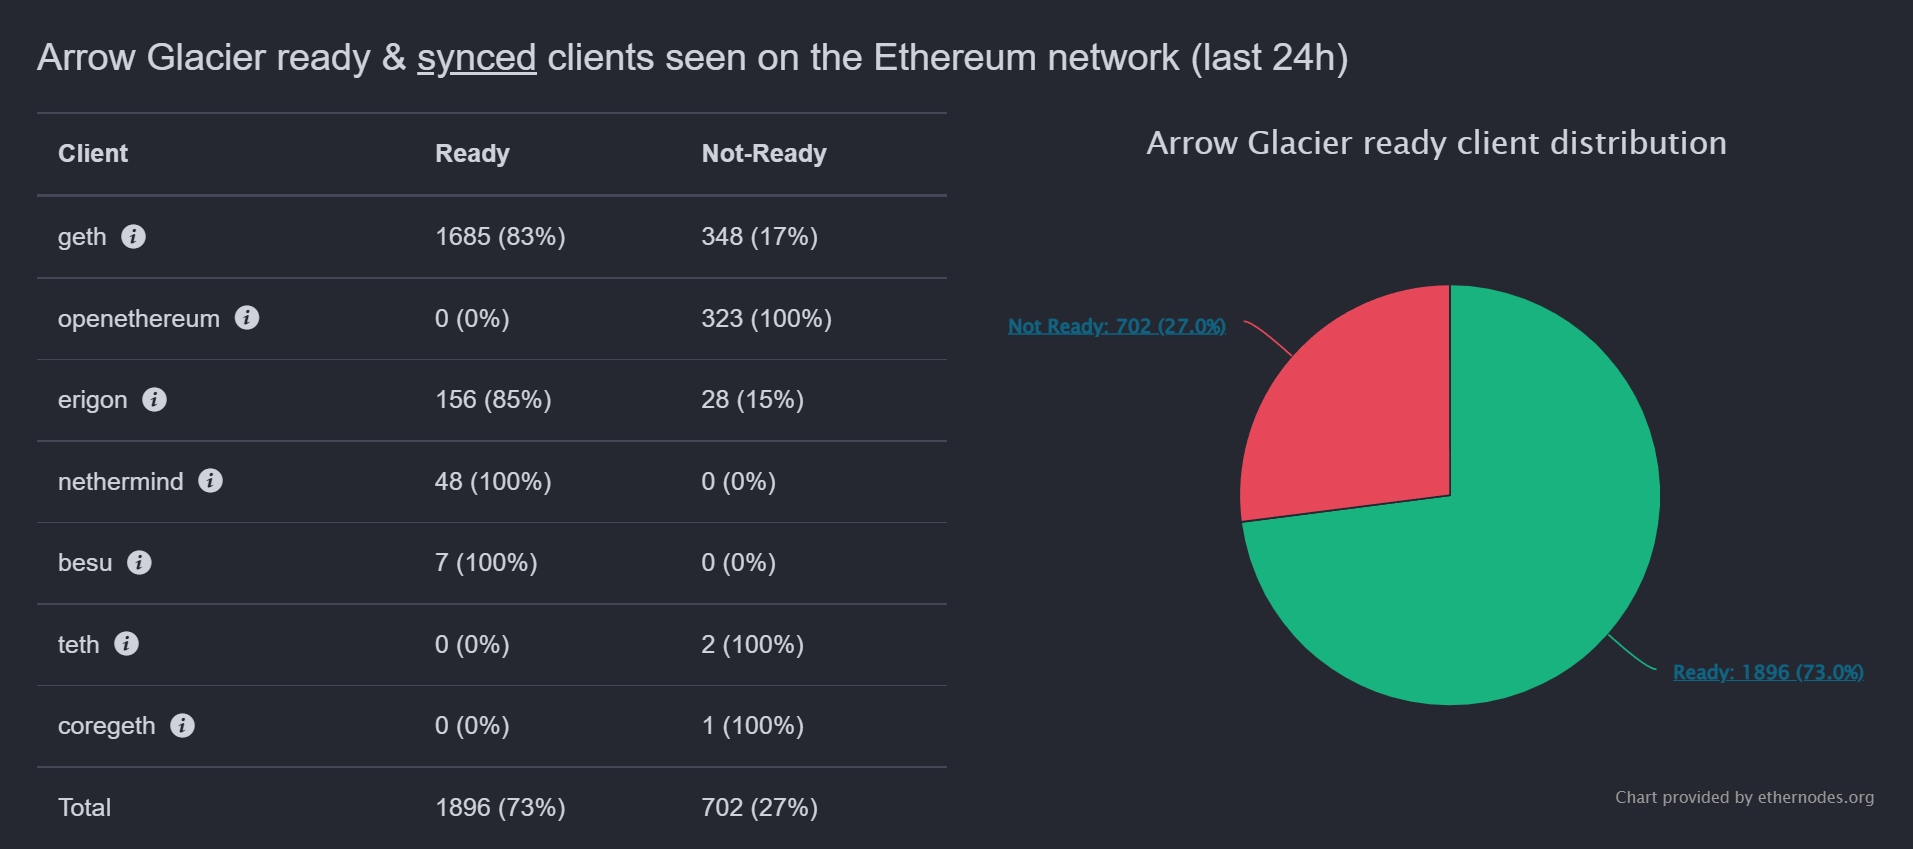Screen dimensions: 1913x849
Task: Click the info icon next to erigon
Action: (154, 400)
